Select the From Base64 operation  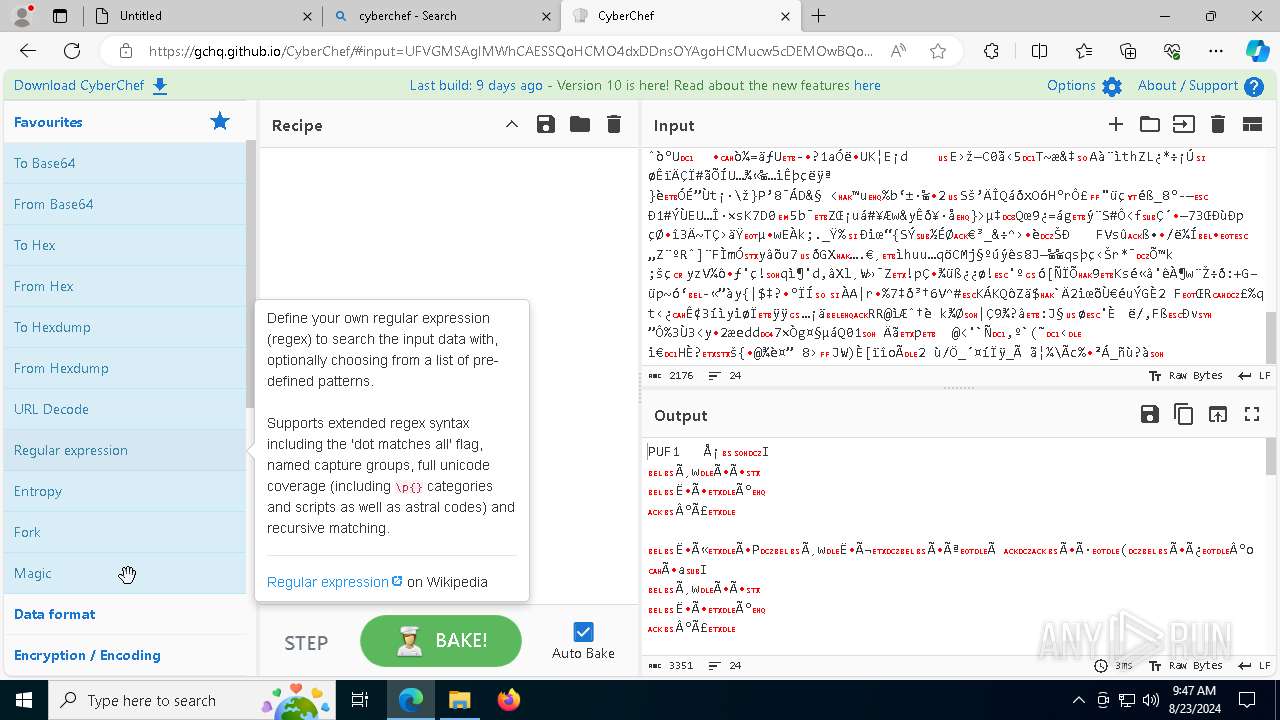tap(125, 204)
